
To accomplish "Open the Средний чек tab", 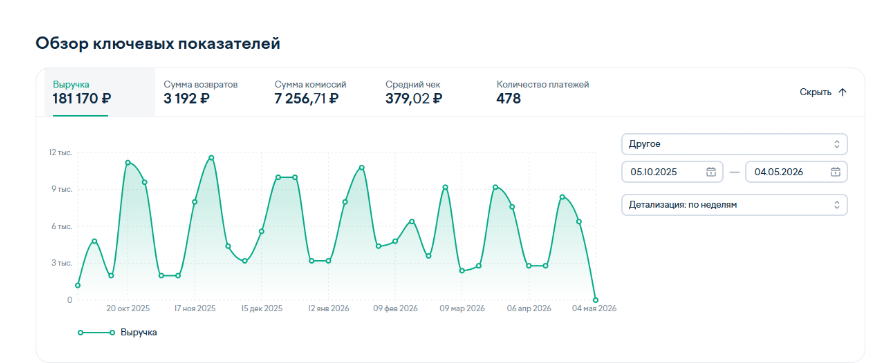I will click(414, 92).
